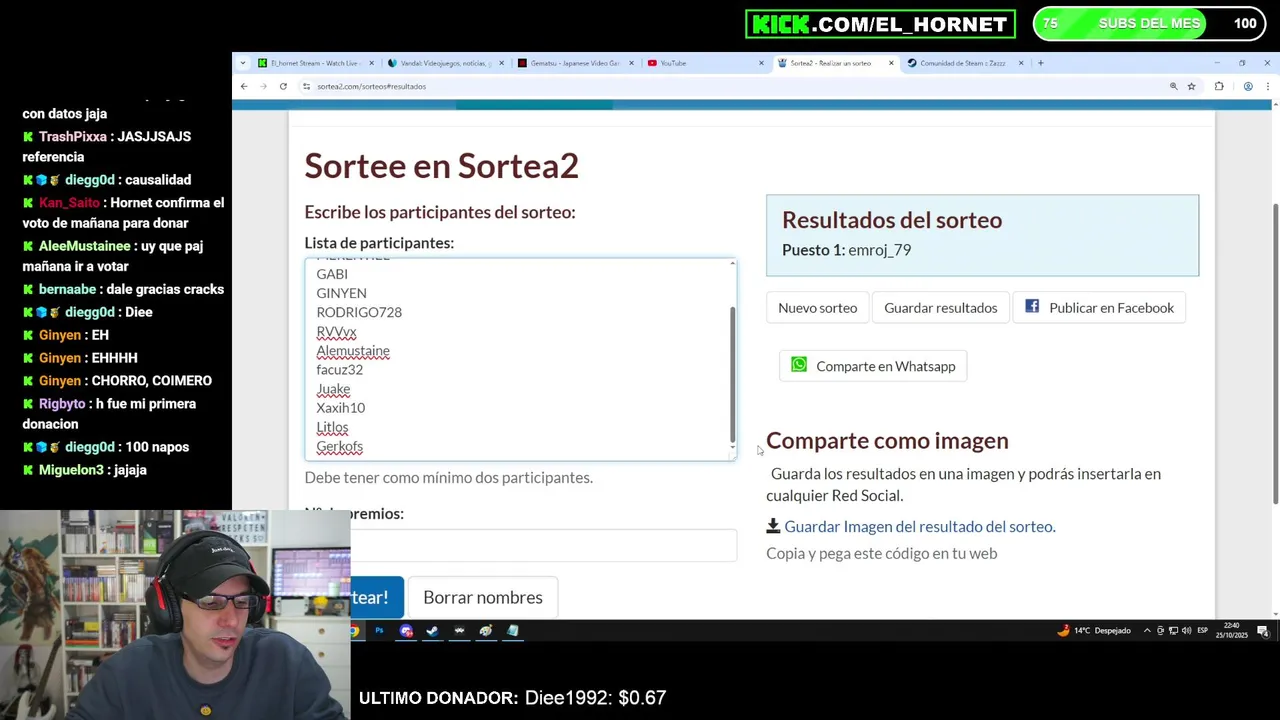Click Comparte en Whatsapp button
The width and height of the screenshot is (1280, 720).
point(874,366)
